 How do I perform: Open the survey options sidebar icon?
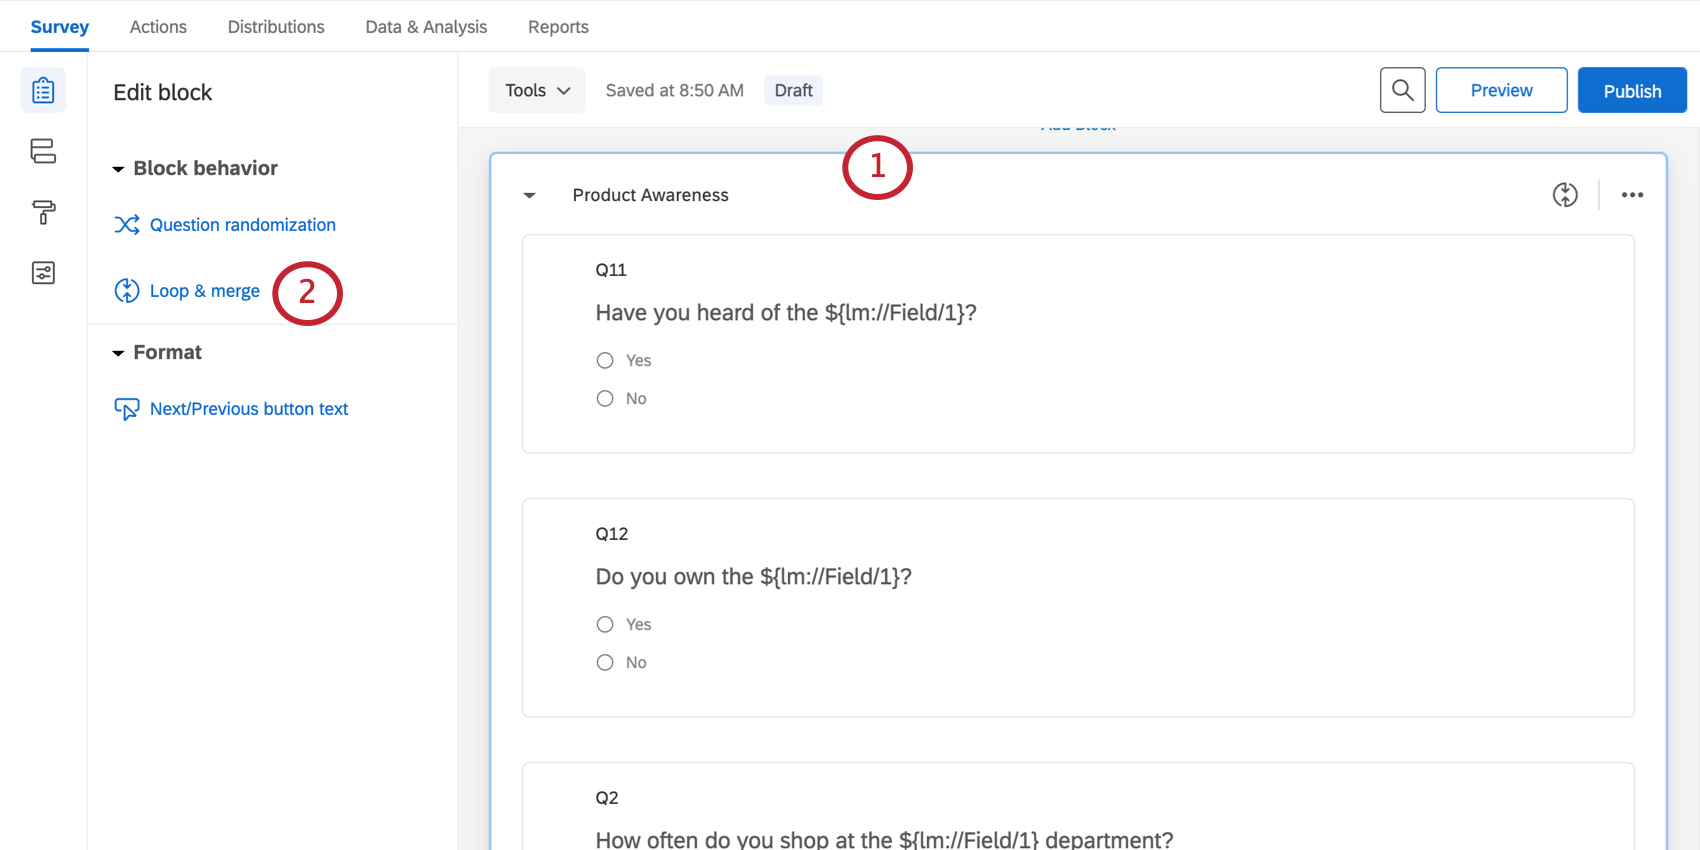tap(43, 273)
